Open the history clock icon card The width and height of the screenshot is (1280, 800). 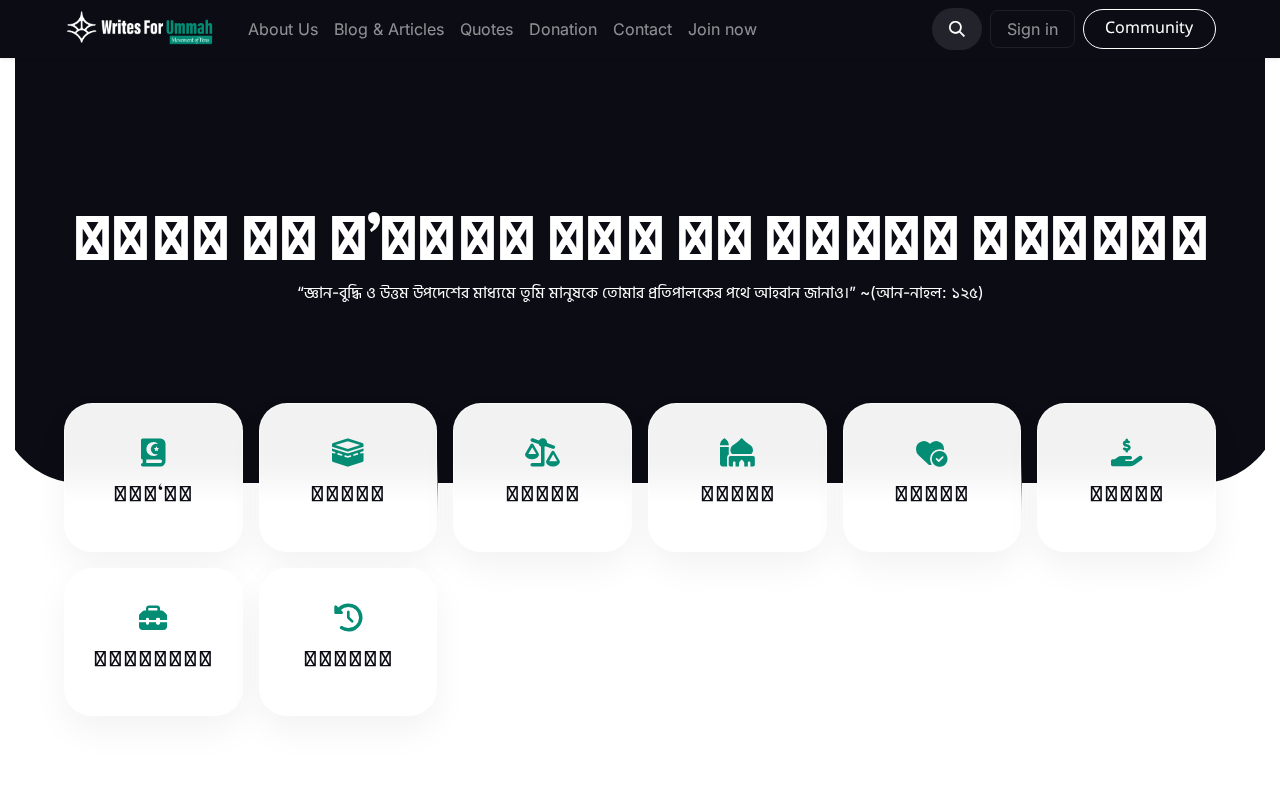click(348, 642)
